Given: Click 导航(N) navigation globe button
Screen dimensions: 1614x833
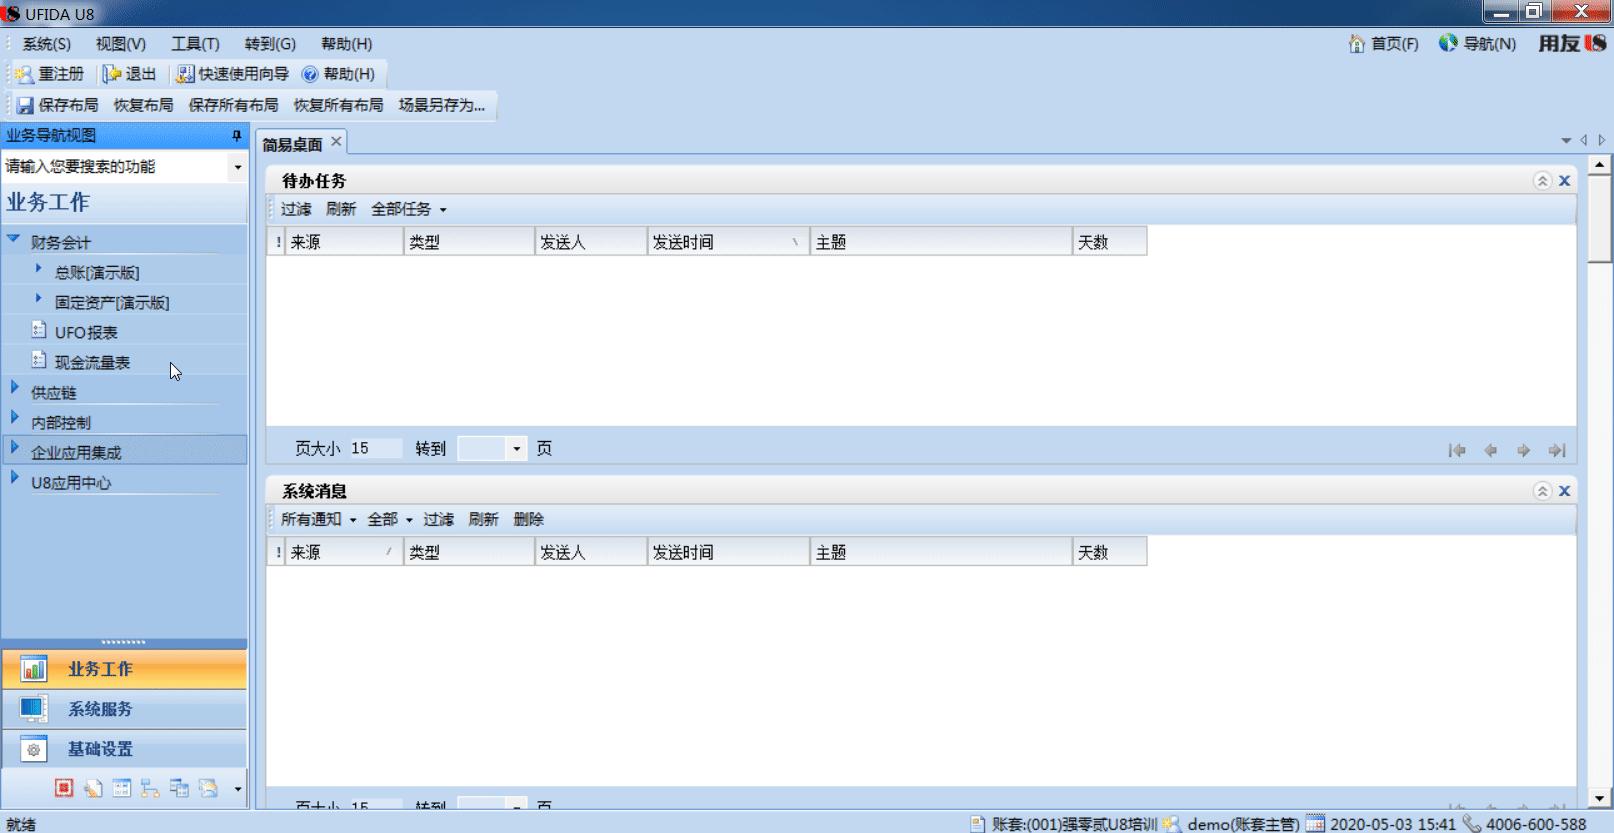Looking at the screenshot, I should (1478, 44).
